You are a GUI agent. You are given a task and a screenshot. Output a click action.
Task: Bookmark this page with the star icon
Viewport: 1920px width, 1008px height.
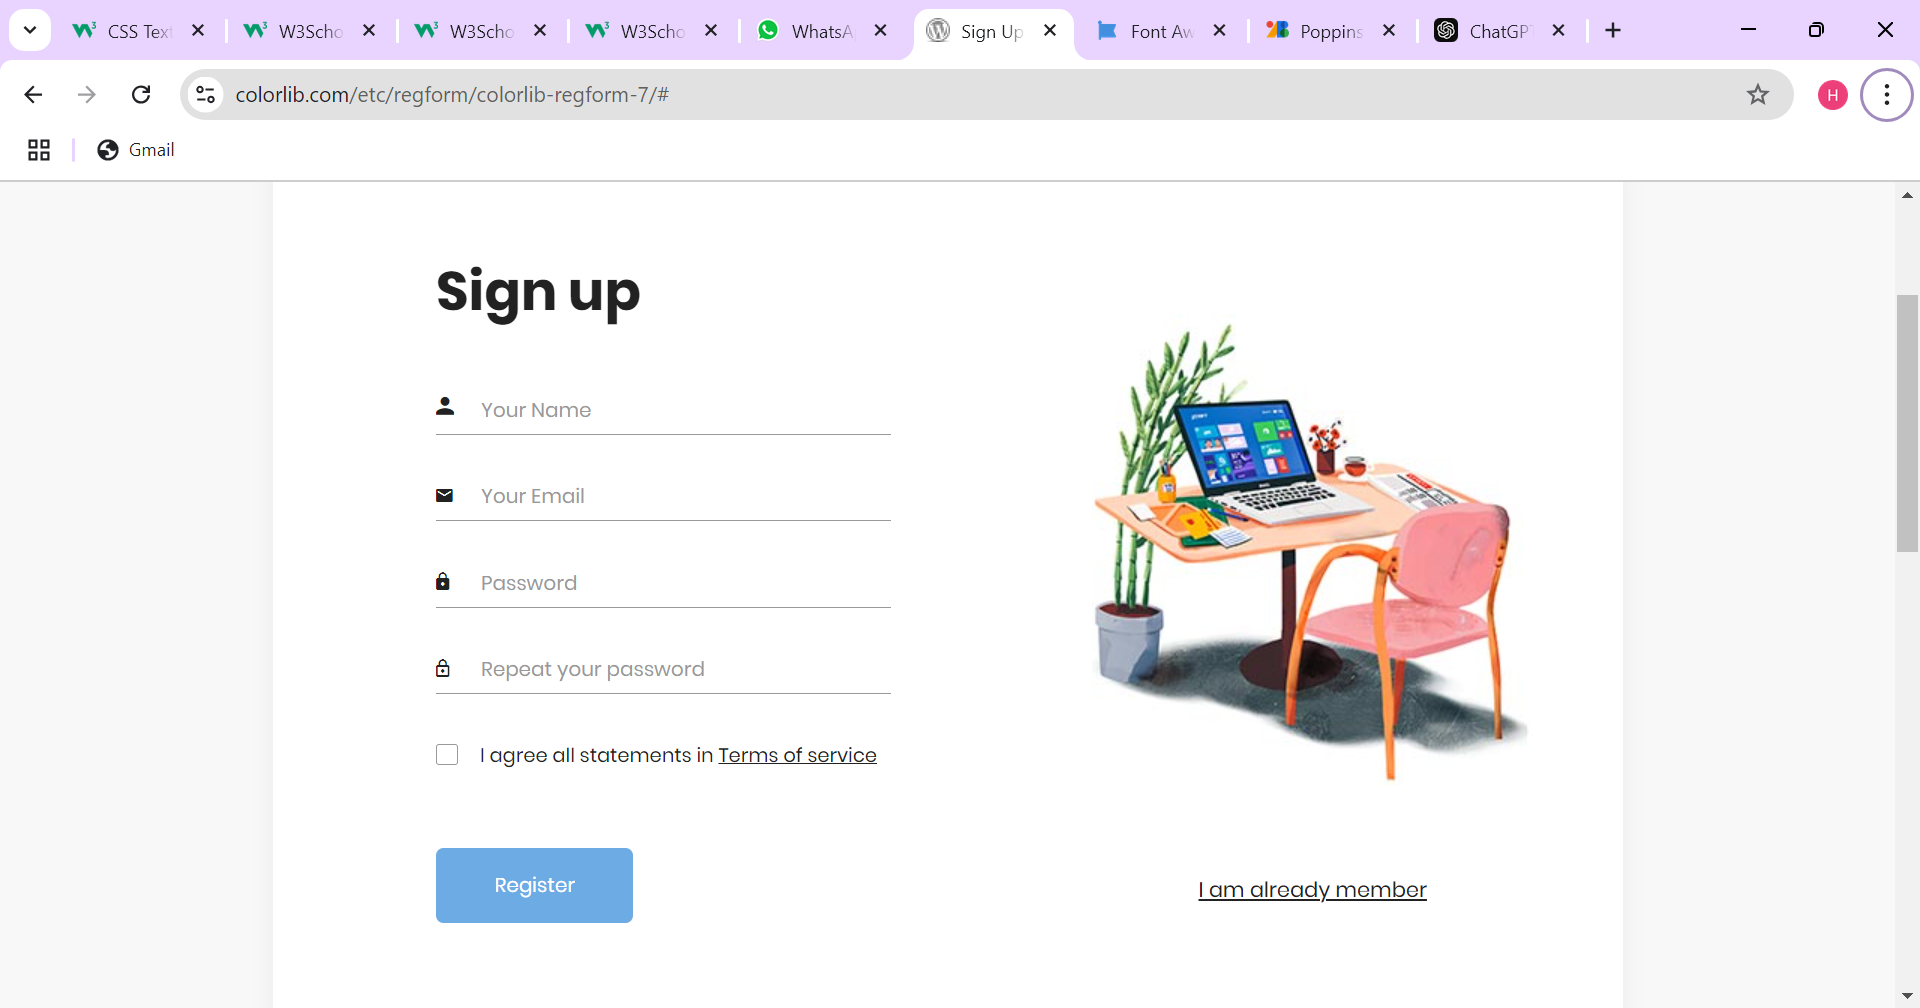click(1757, 95)
